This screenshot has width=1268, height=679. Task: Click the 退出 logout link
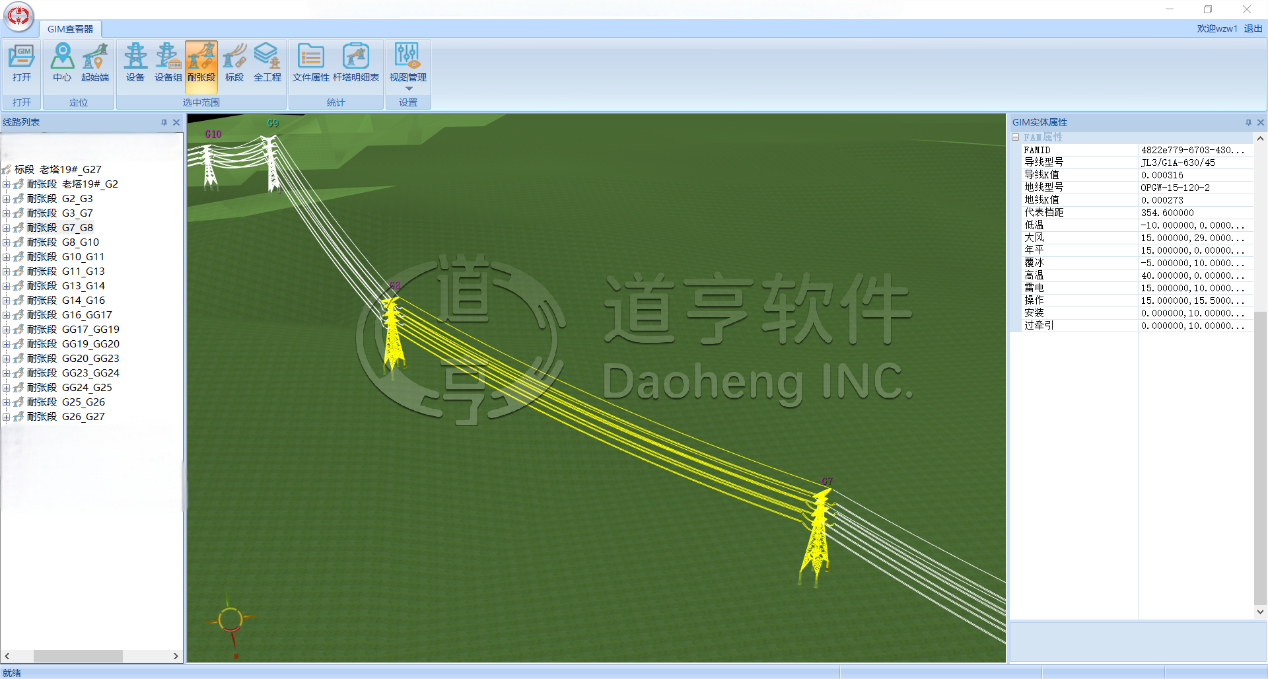[1253, 29]
